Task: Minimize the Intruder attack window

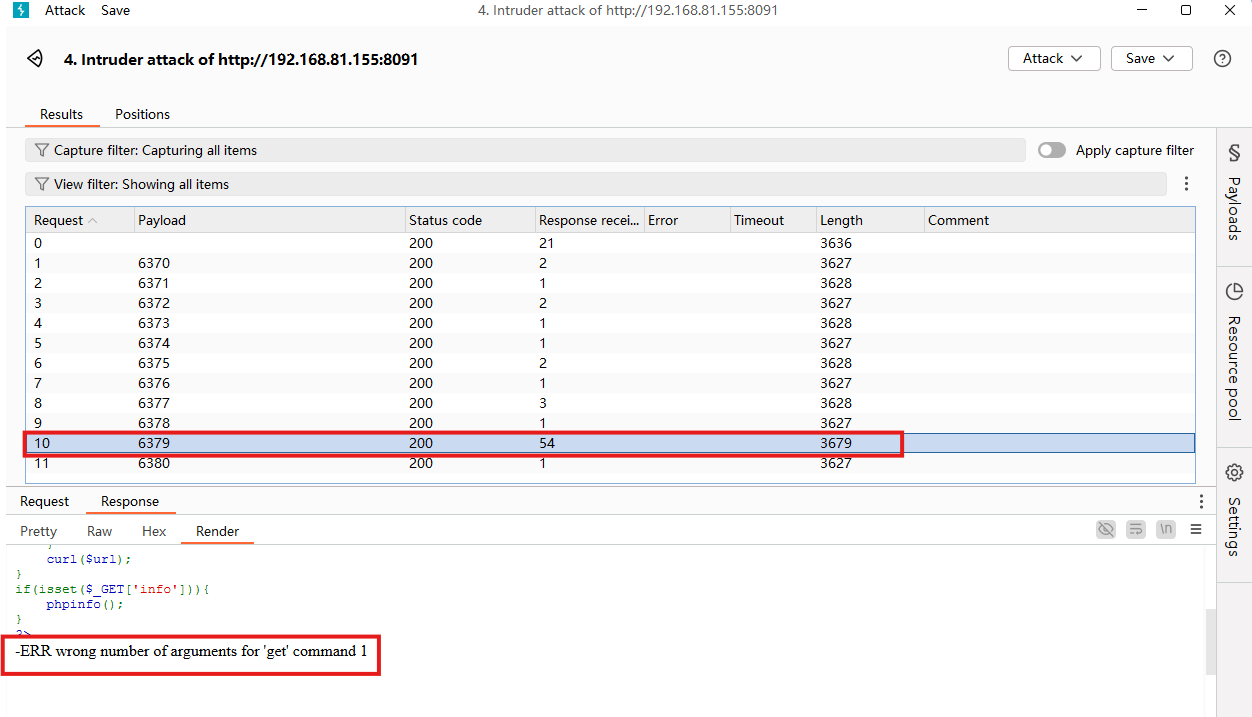Action: pos(1142,10)
